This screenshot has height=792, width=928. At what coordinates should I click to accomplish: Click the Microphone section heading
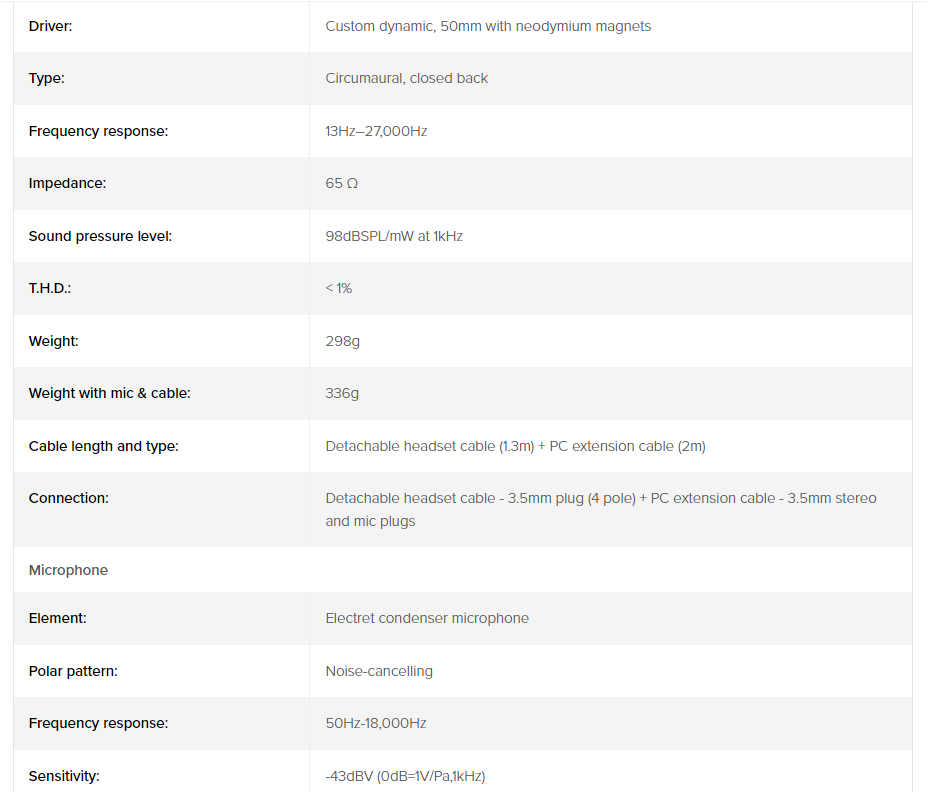[68, 570]
